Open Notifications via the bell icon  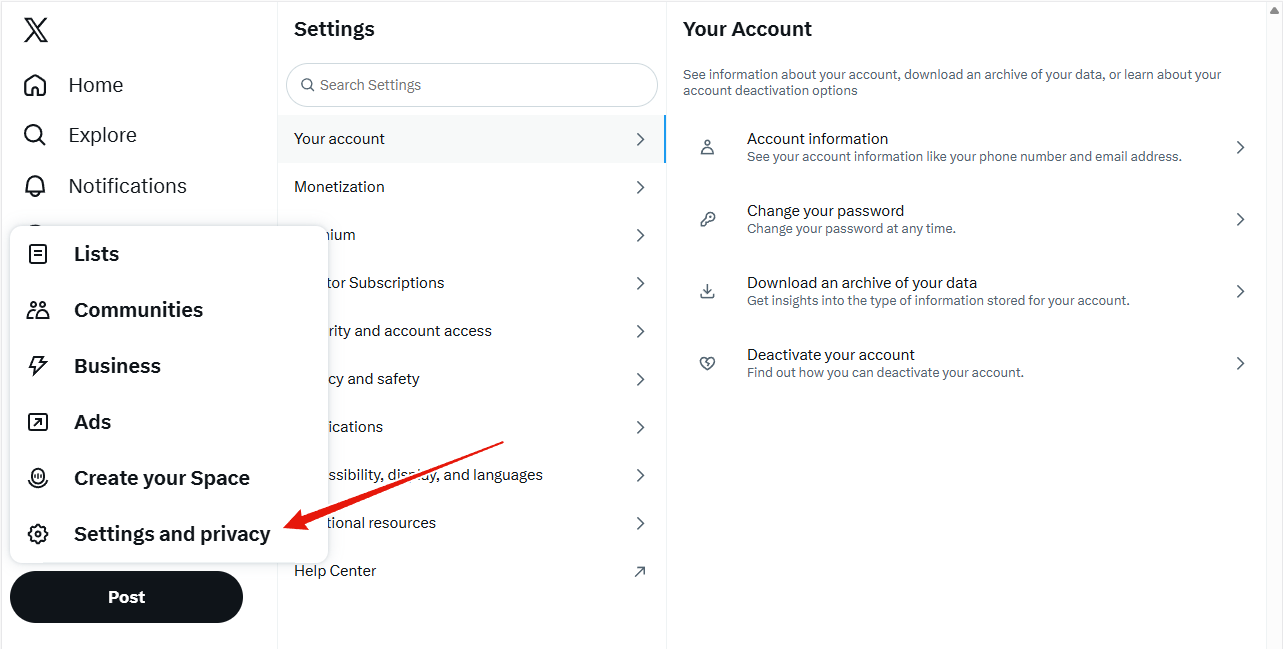(x=35, y=186)
